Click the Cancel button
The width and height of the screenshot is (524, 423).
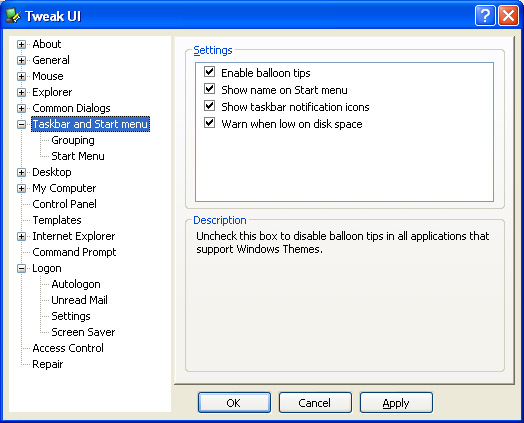click(315, 403)
